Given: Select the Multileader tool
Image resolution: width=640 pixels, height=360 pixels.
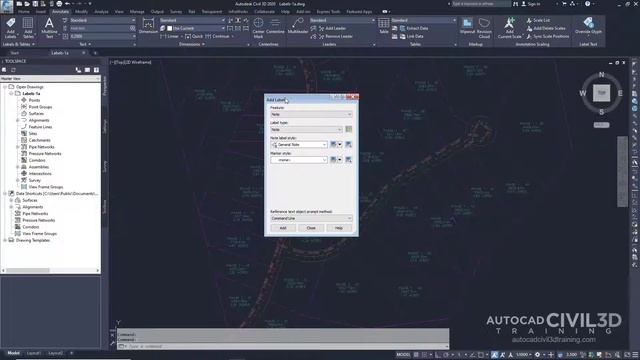Looking at the screenshot, I should [x=298, y=26].
